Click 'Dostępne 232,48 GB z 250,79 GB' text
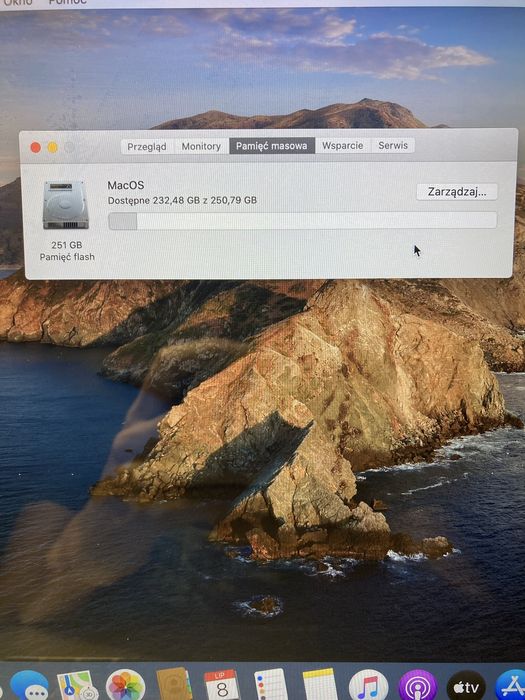 (182, 200)
